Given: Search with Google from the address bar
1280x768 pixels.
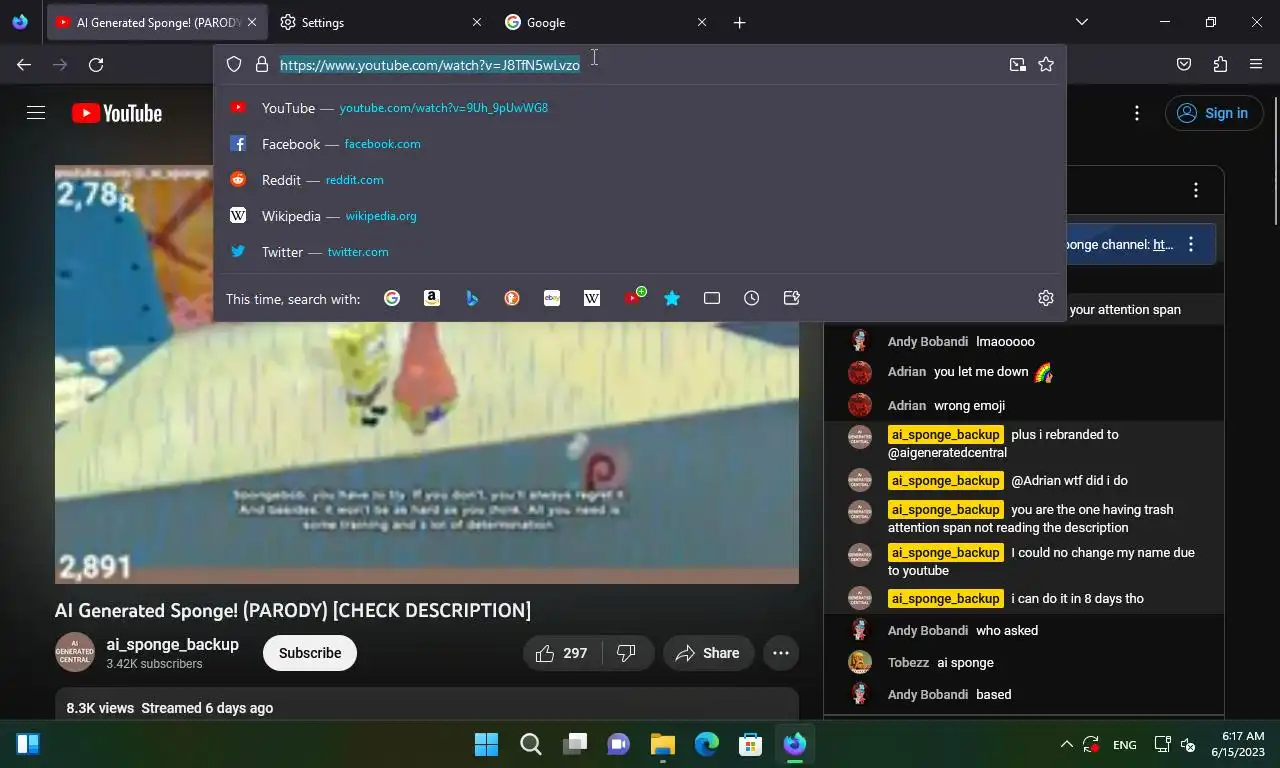Looking at the screenshot, I should point(392,298).
